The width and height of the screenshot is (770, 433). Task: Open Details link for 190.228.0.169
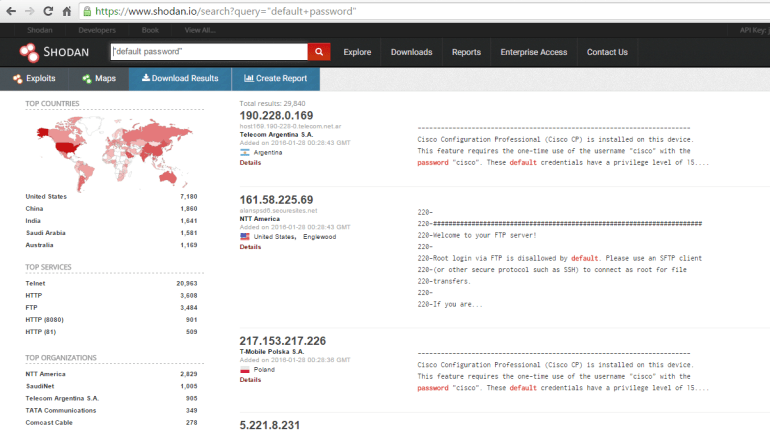[250, 162]
